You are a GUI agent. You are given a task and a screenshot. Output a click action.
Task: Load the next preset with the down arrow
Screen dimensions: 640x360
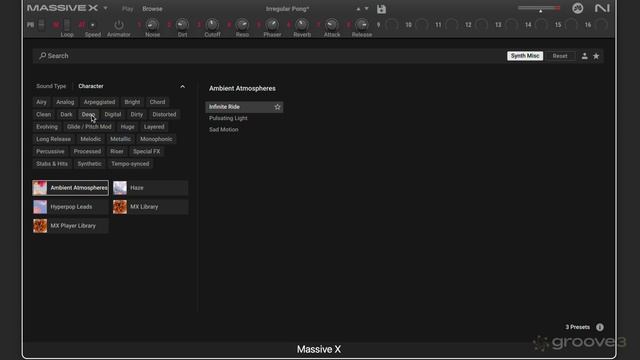(x=367, y=9)
